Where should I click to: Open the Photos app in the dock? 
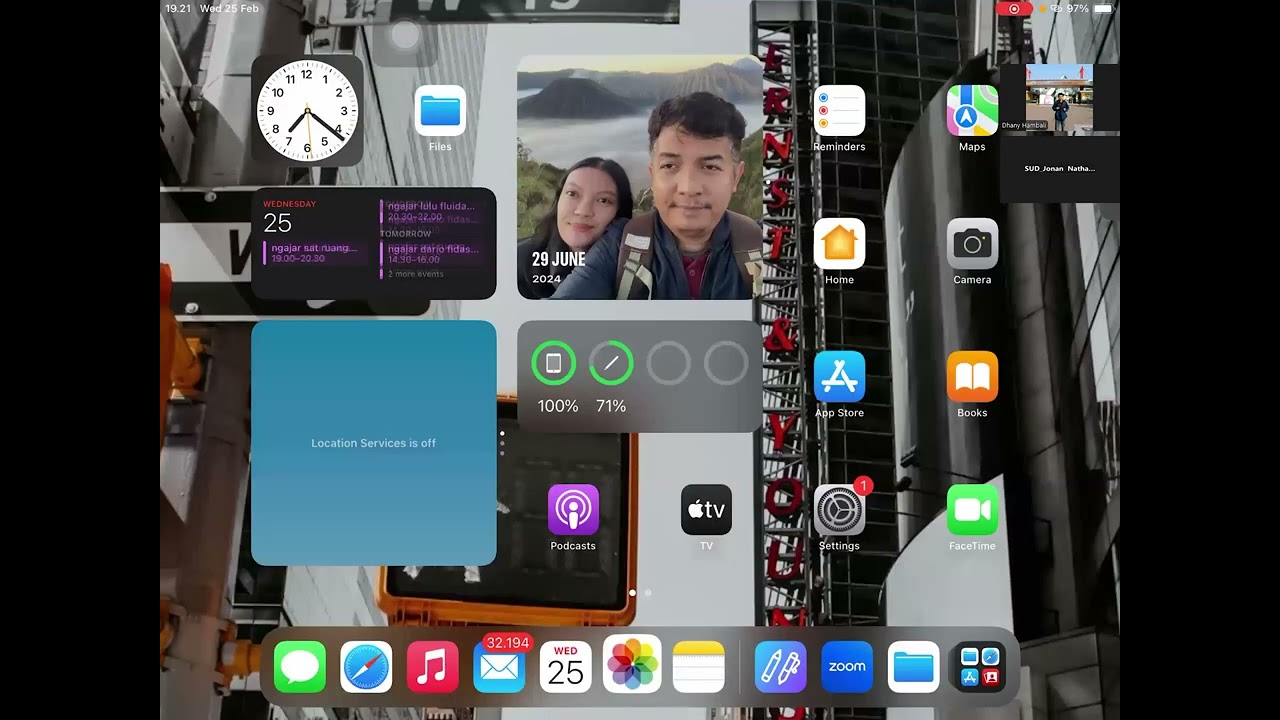(632, 664)
